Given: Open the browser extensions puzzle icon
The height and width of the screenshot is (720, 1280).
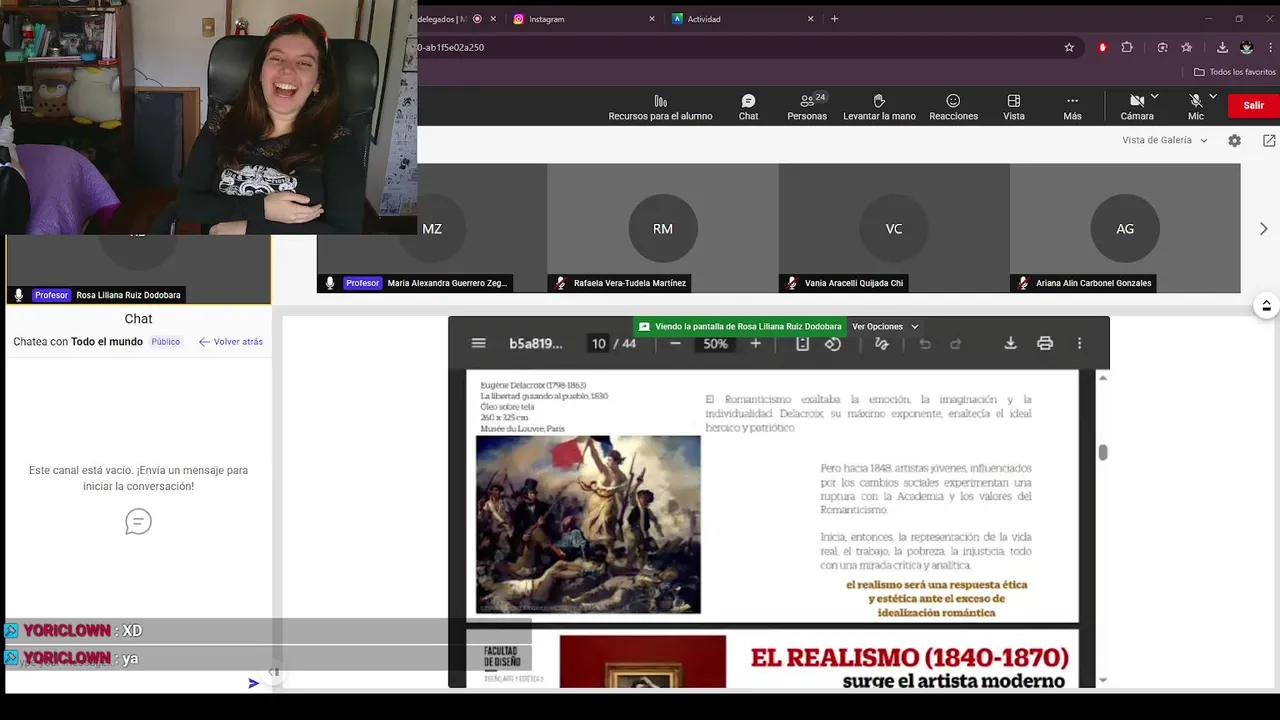Looking at the screenshot, I should [x=1127, y=47].
